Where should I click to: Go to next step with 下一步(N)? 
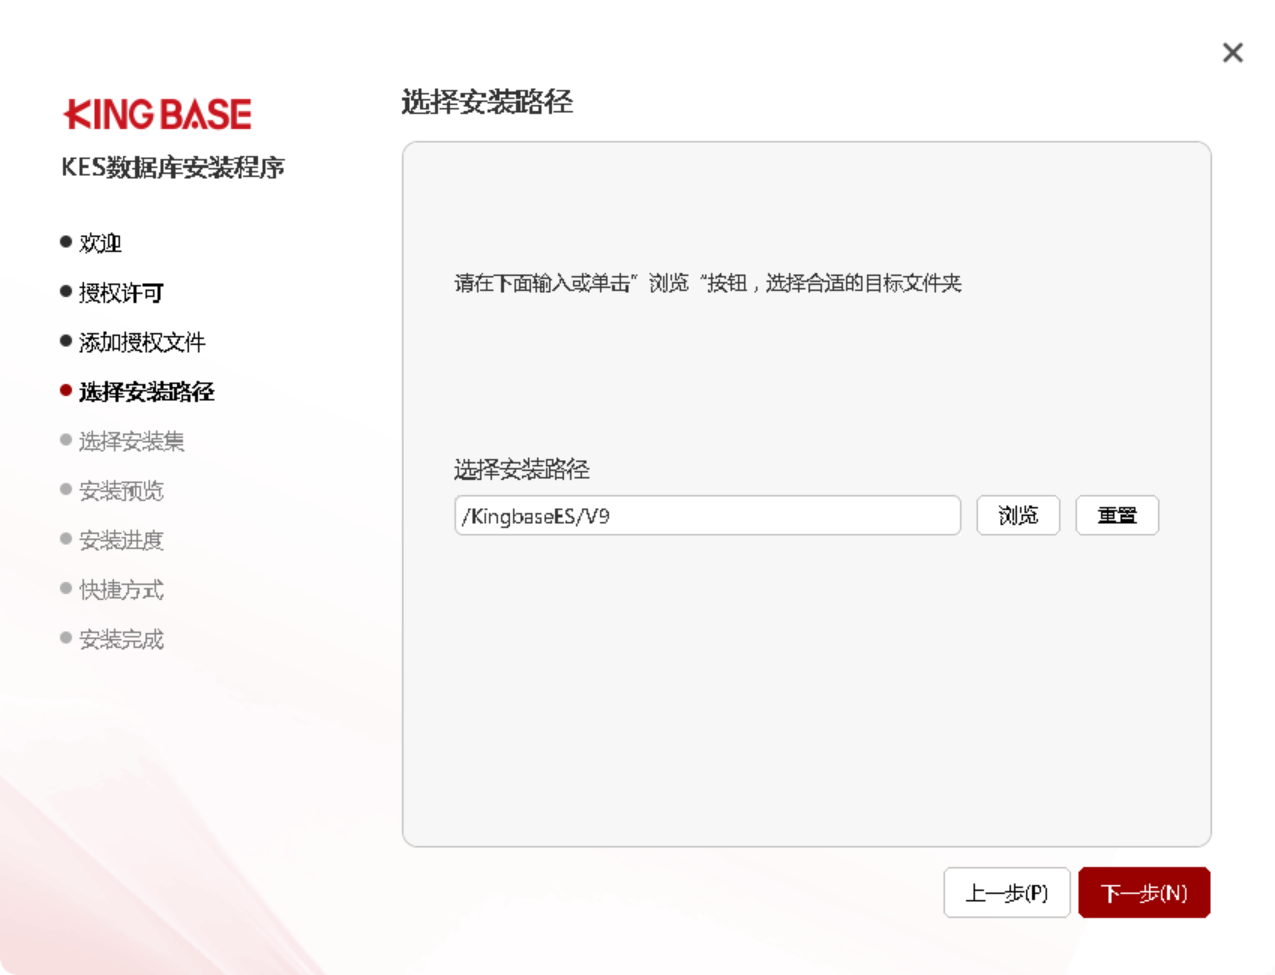(1144, 892)
